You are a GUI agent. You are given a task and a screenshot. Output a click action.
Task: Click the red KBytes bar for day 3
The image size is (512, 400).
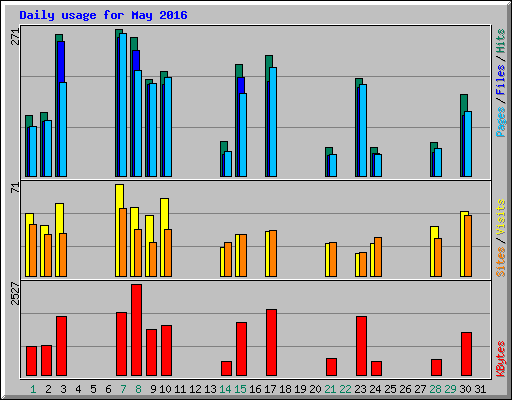[61, 346]
